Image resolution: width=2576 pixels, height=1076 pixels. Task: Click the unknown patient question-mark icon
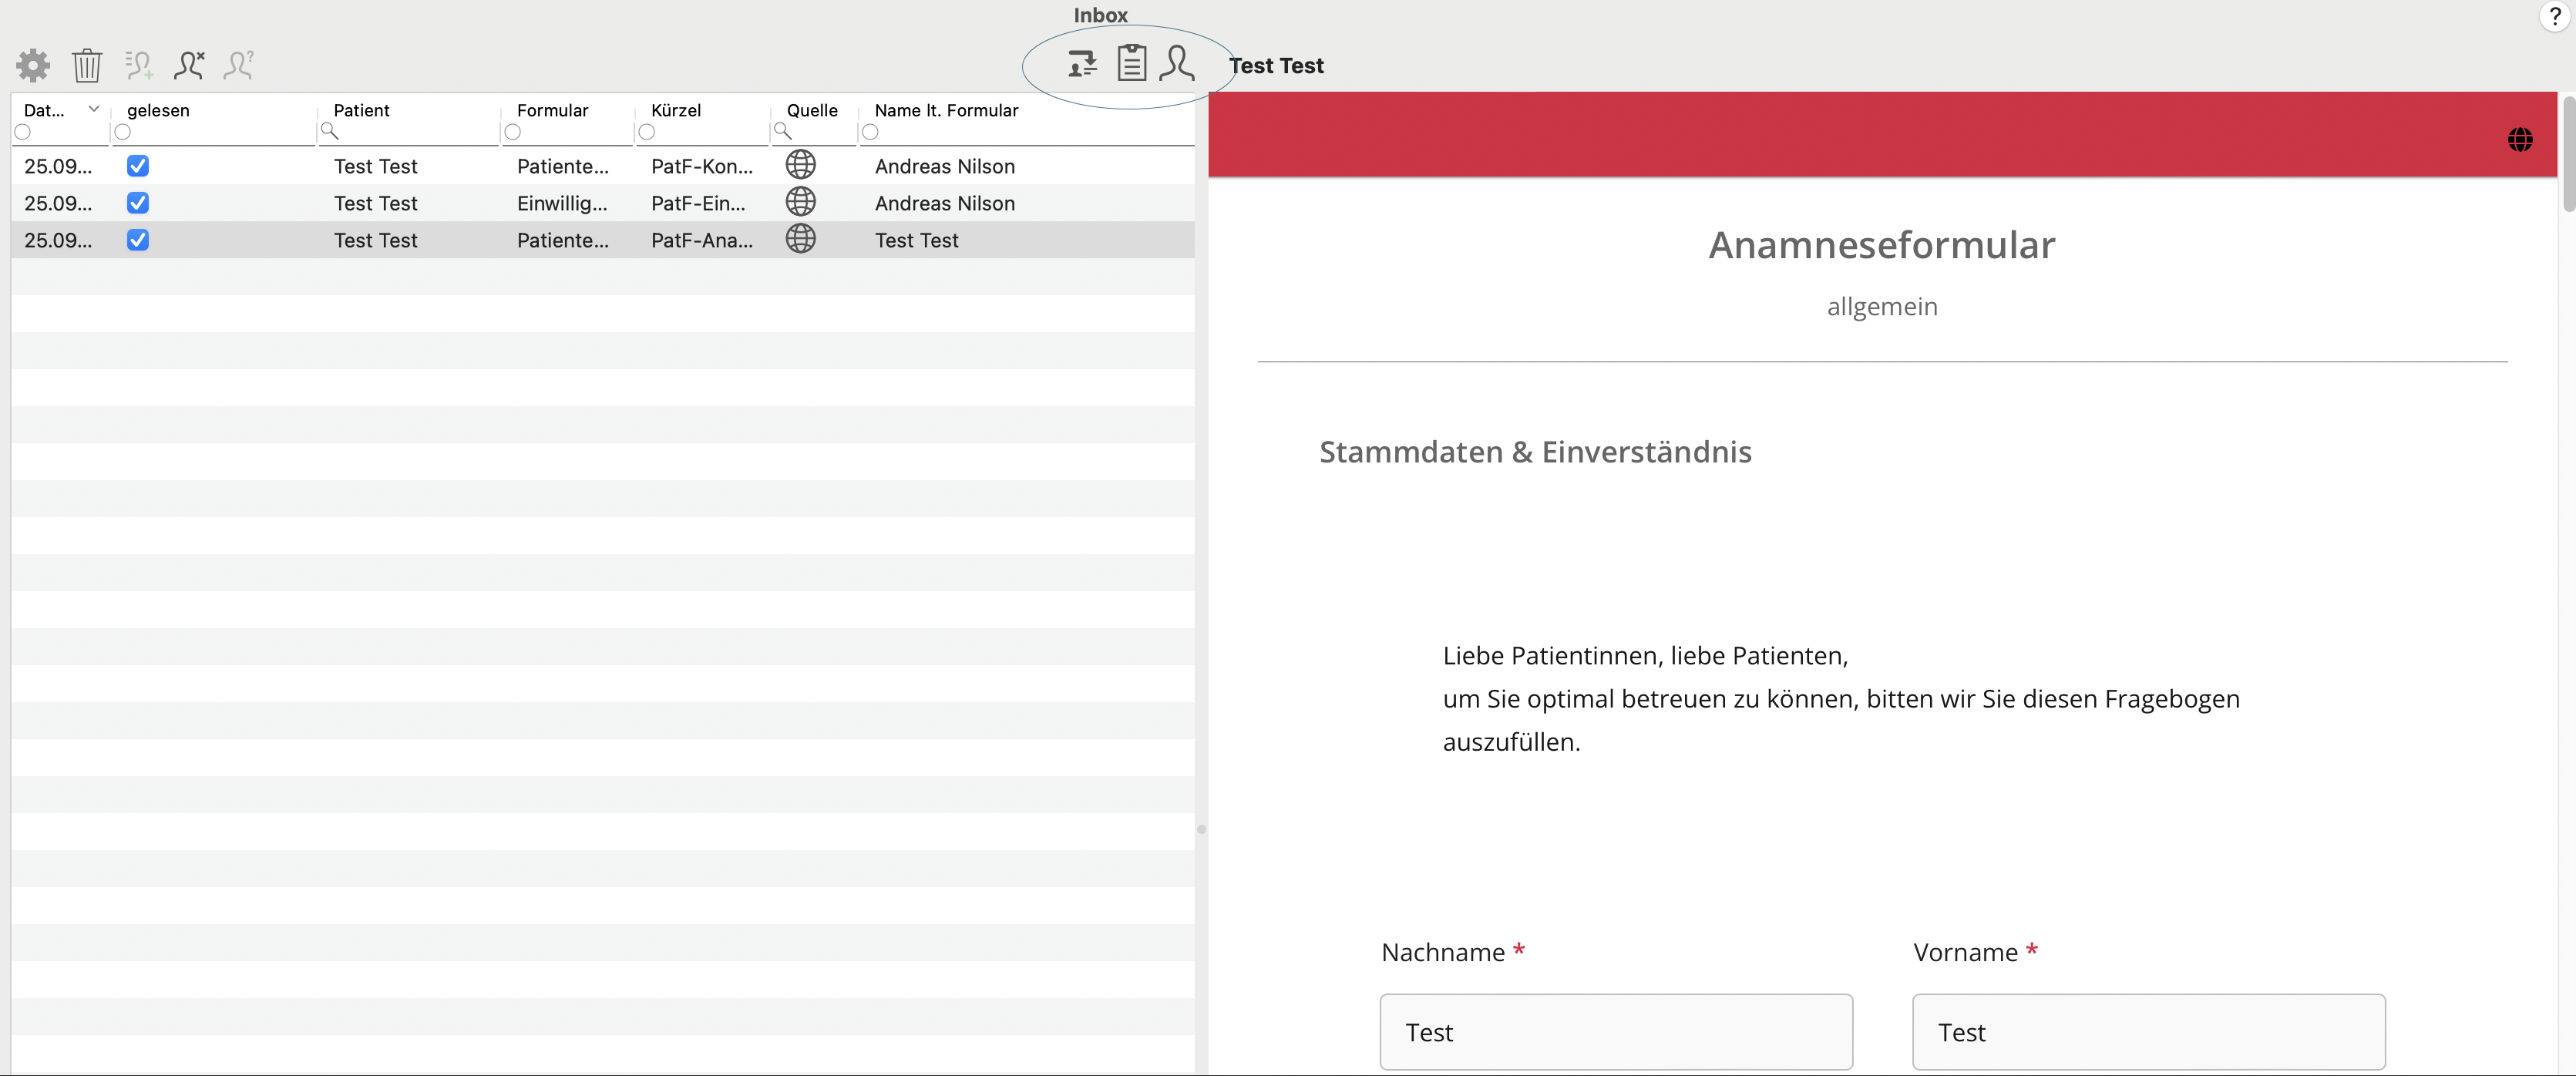coord(239,65)
